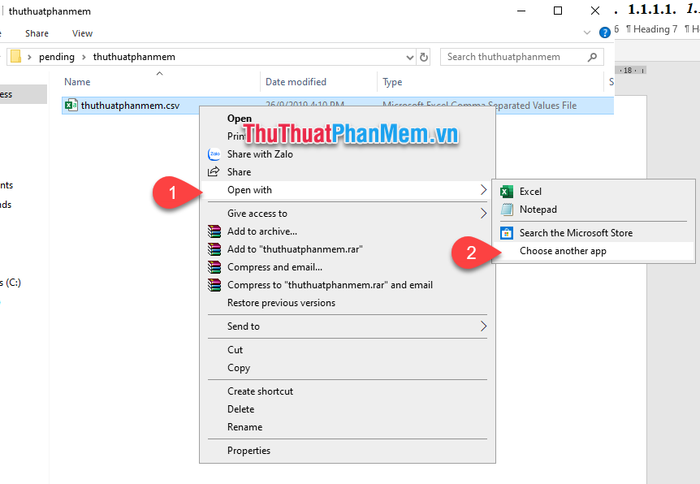Expand the Send to submenu arrow
Image resolution: width=700 pixels, height=484 pixels.
pyautogui.click(x=484, y=326)
